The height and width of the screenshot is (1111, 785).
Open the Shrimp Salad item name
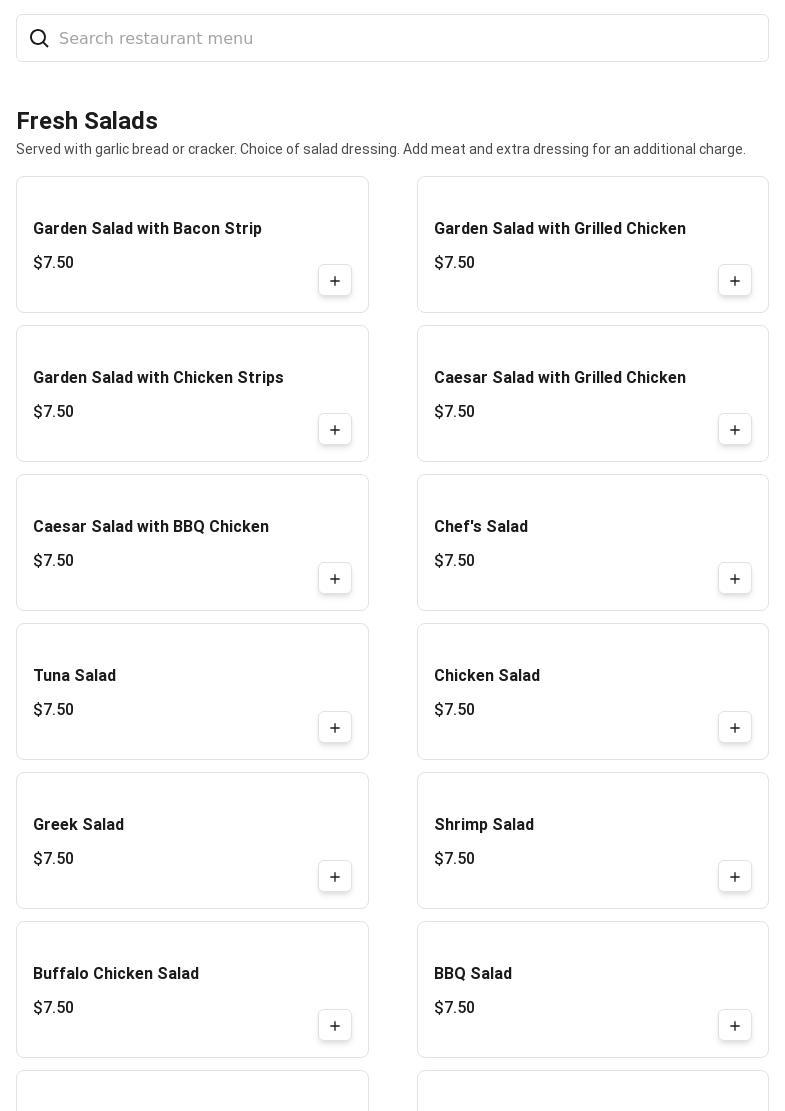[484, 825]
